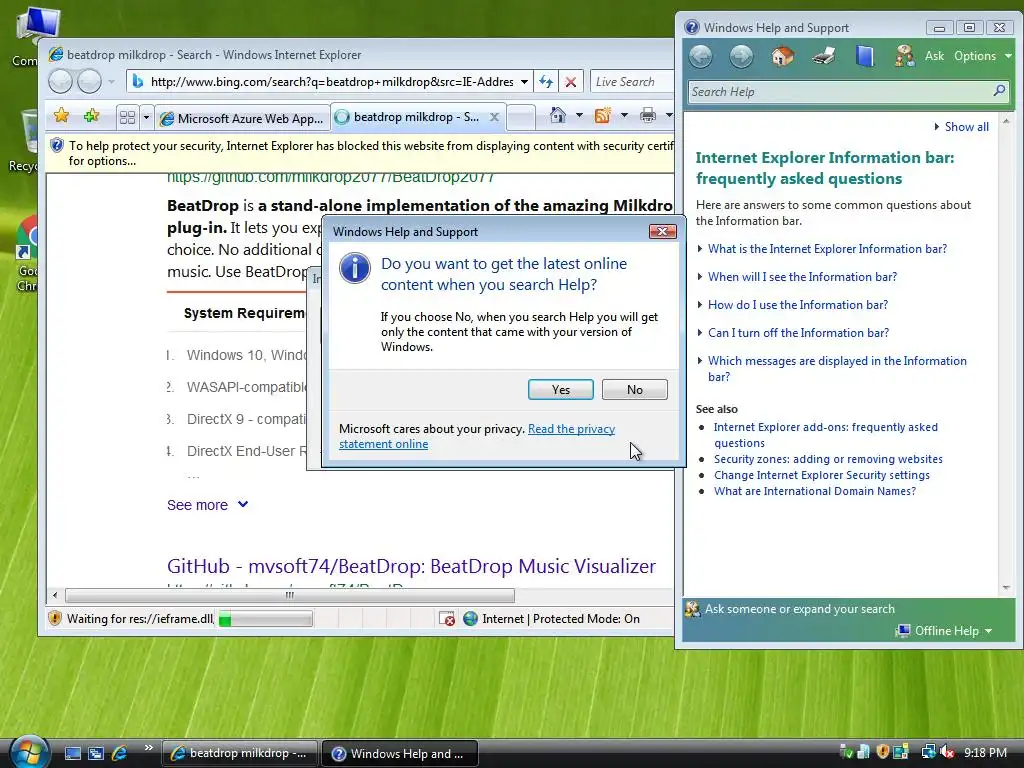Click the Print icon in IE toolbar
This screenshot has height=768, width=1024.
(647, 116)
